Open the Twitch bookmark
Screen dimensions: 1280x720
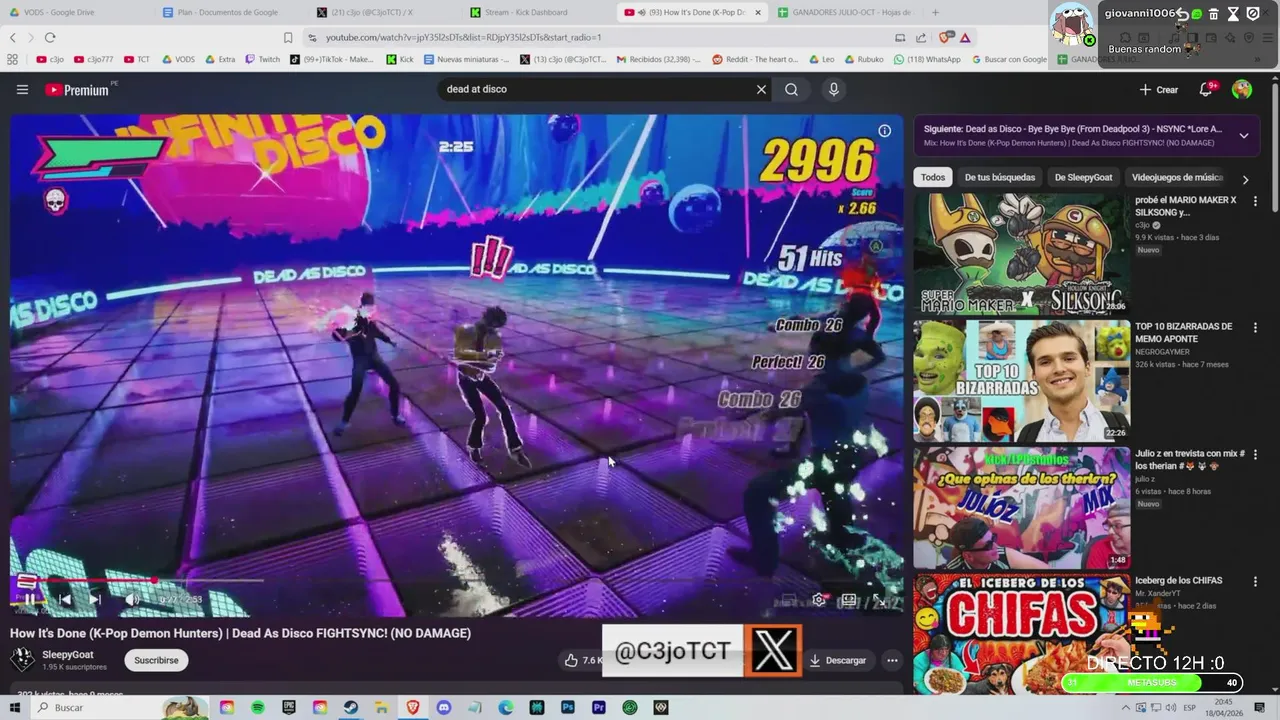click(263, 59)
